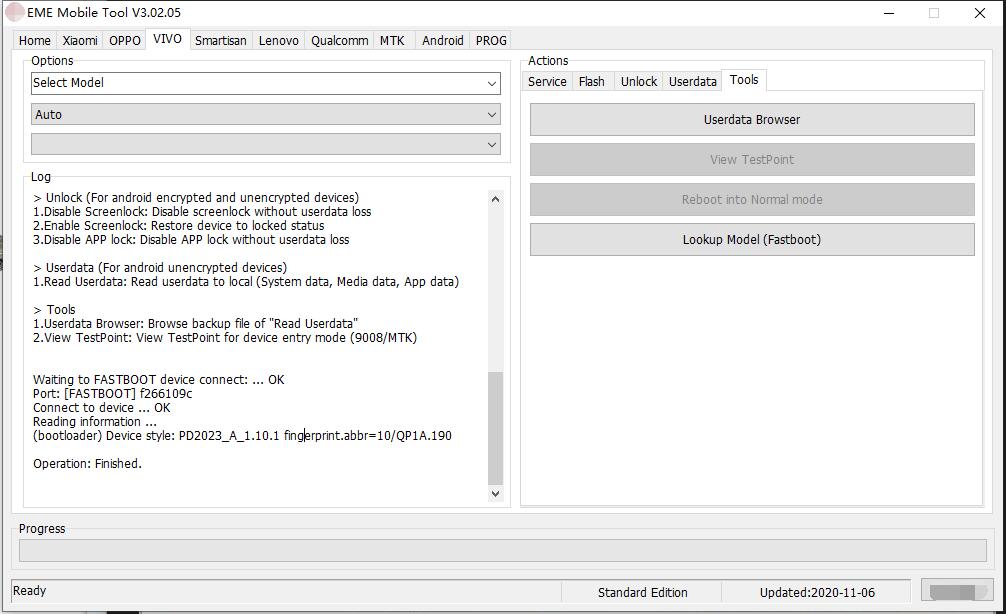Click 'Connect to device ... OK' log line
The height and width of the screenshot is (614, 1006).
[101, 408]
